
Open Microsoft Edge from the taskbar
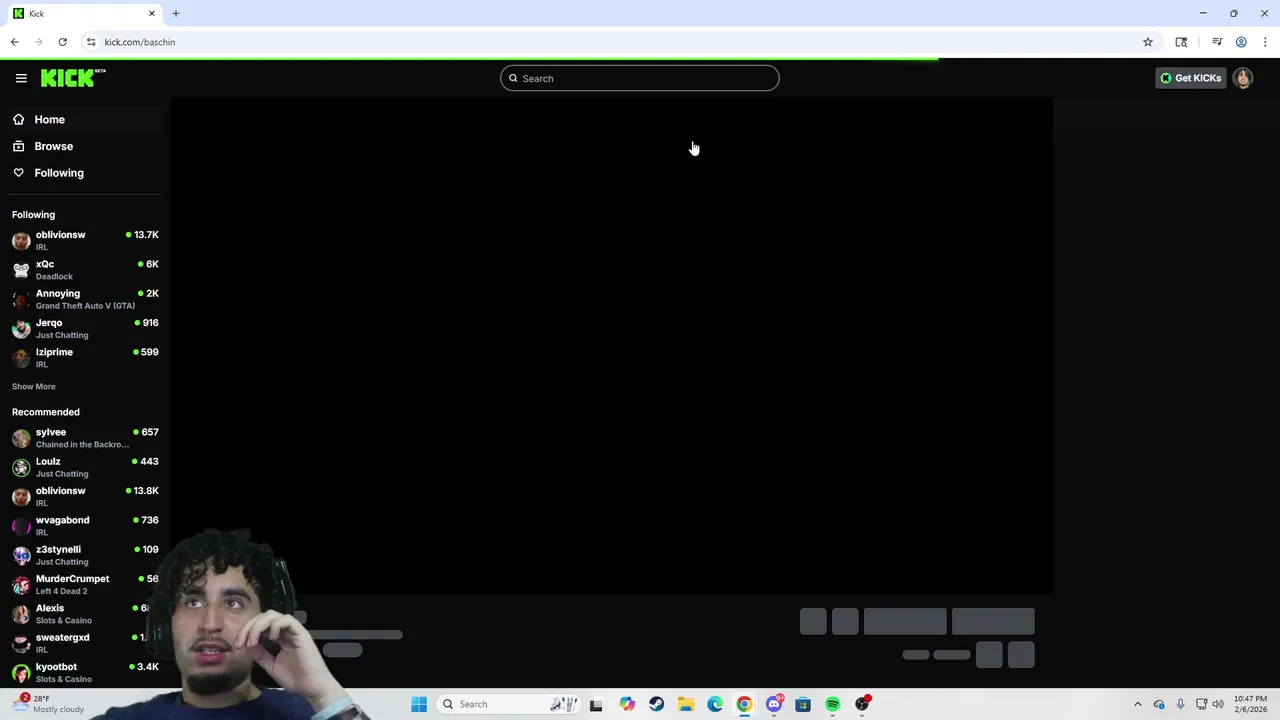tap(715, 704)
